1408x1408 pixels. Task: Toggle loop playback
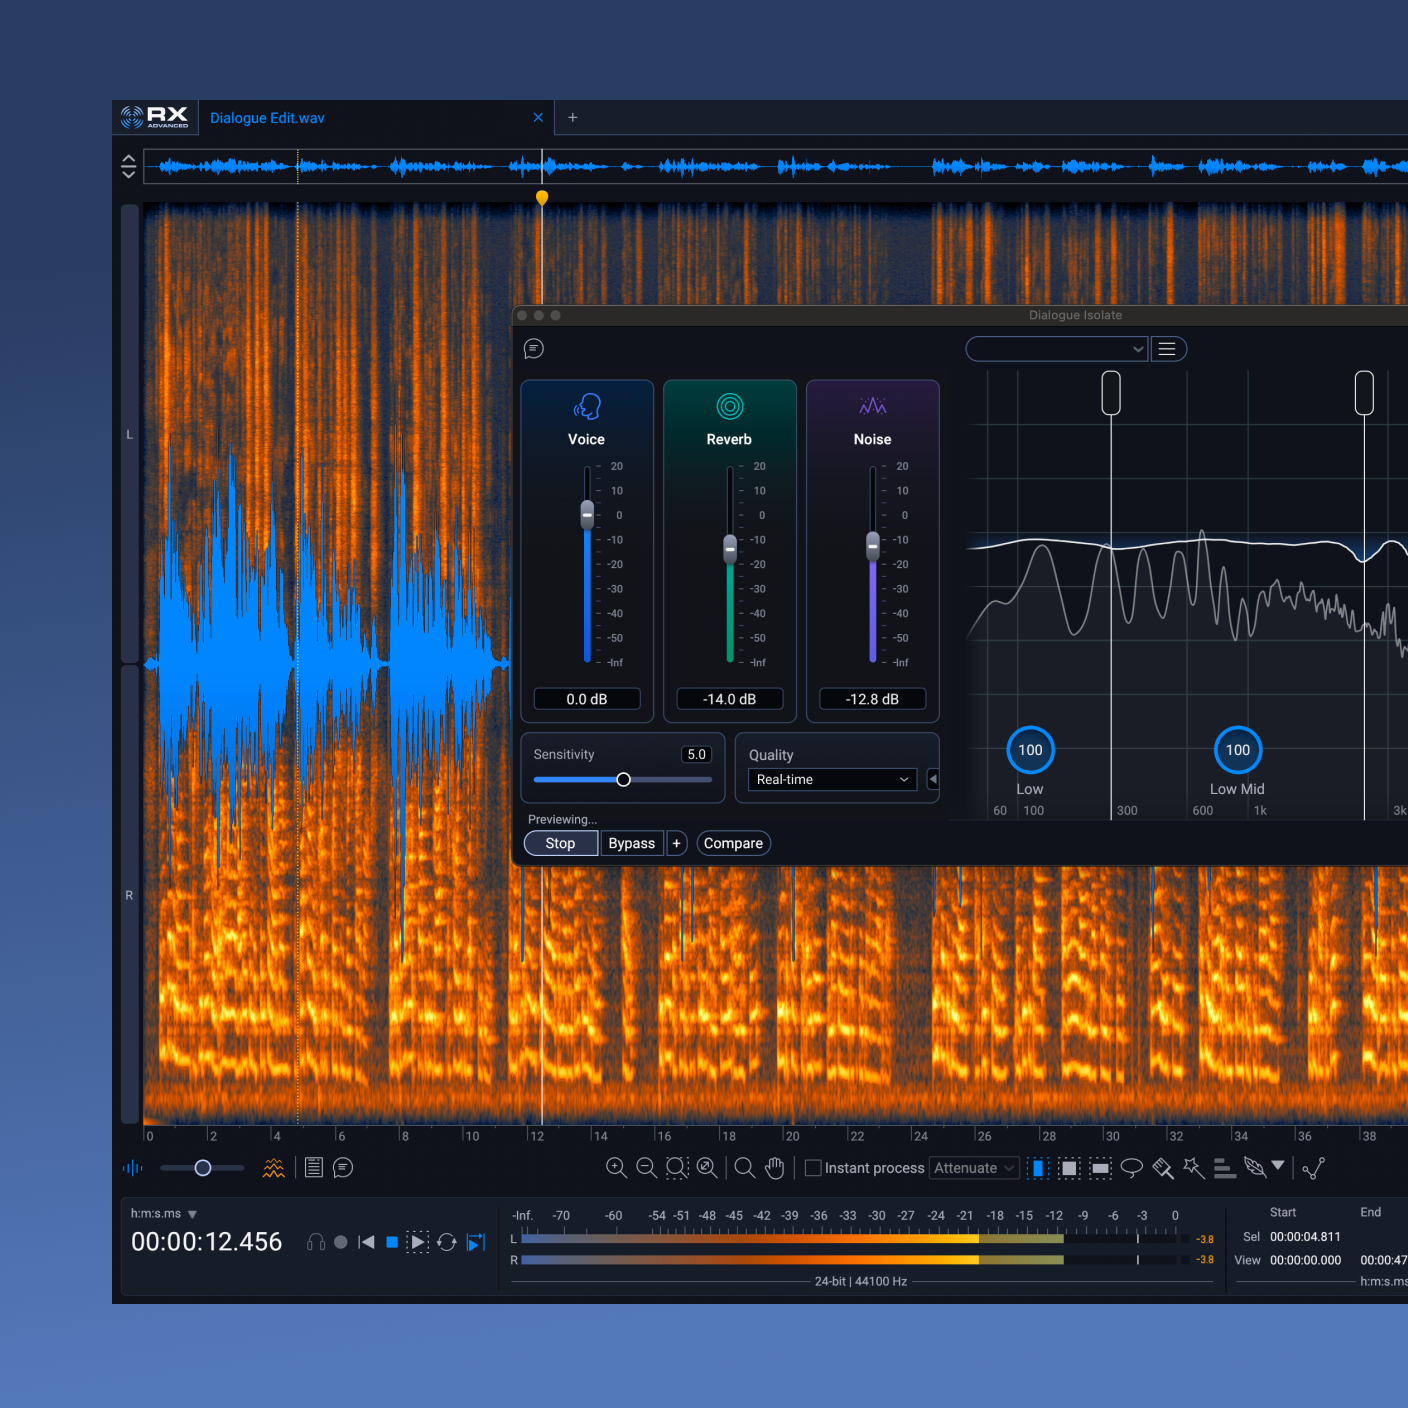coord(447,1242)
